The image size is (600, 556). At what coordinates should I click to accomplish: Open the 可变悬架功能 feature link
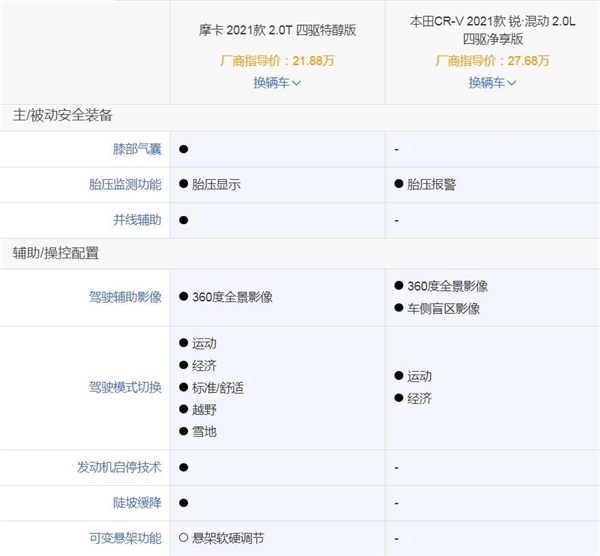pos(124,538)
